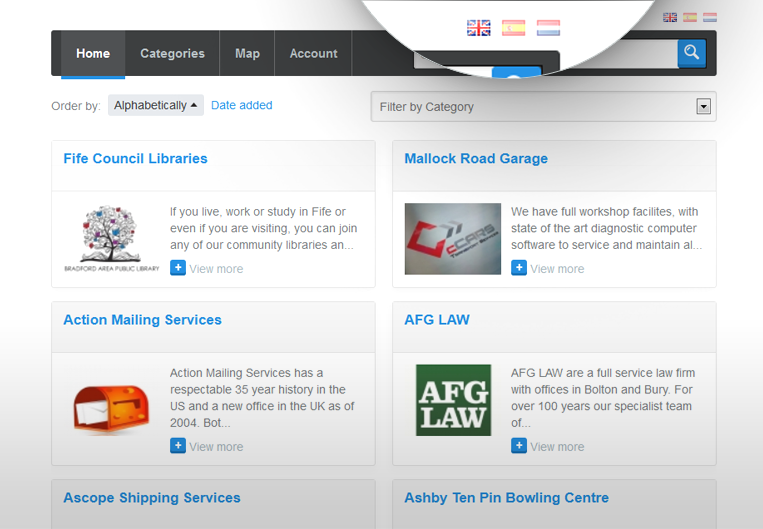Click the 'Order by:' label

pos(76,106)
